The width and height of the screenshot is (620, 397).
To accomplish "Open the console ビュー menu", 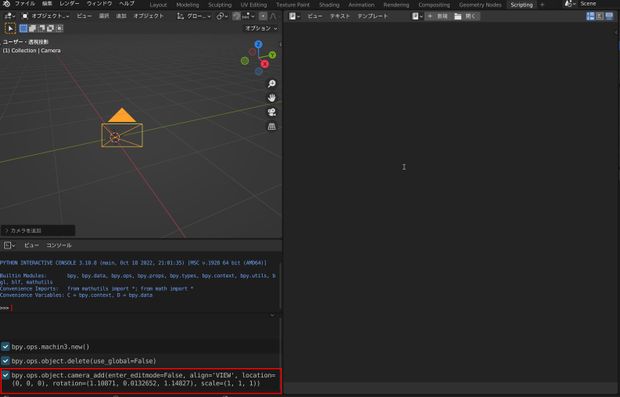I will point(31,246).
